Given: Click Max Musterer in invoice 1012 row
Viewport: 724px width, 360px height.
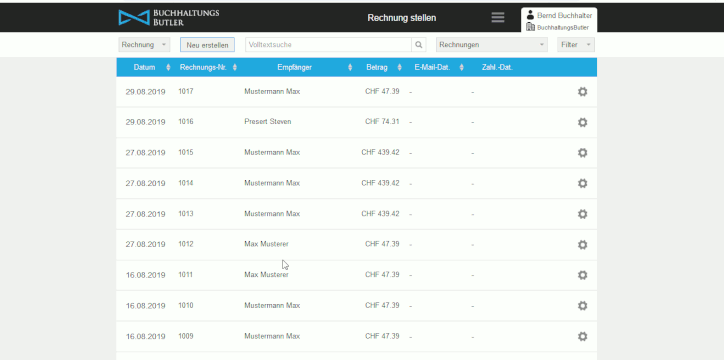Looking at the screenshot, I should (266, 244).
